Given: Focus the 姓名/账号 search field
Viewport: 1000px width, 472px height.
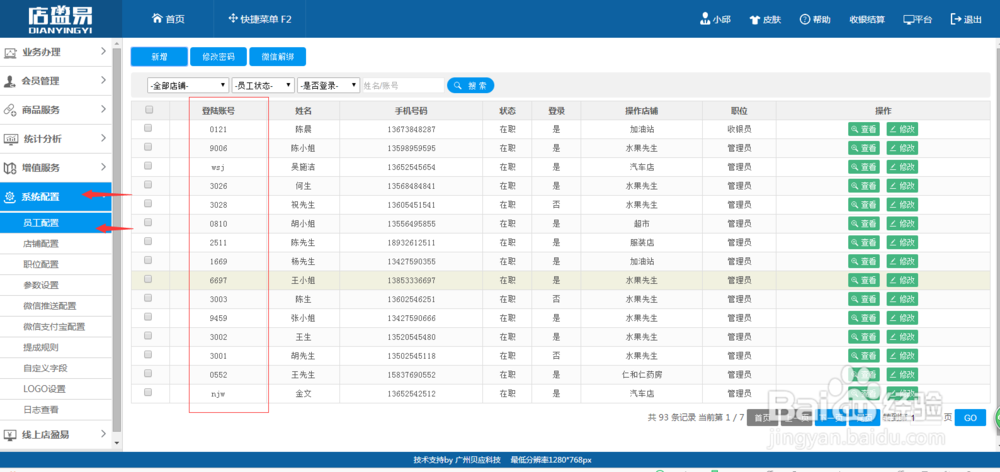Looking at the screenshot, I should click(403, 85).
